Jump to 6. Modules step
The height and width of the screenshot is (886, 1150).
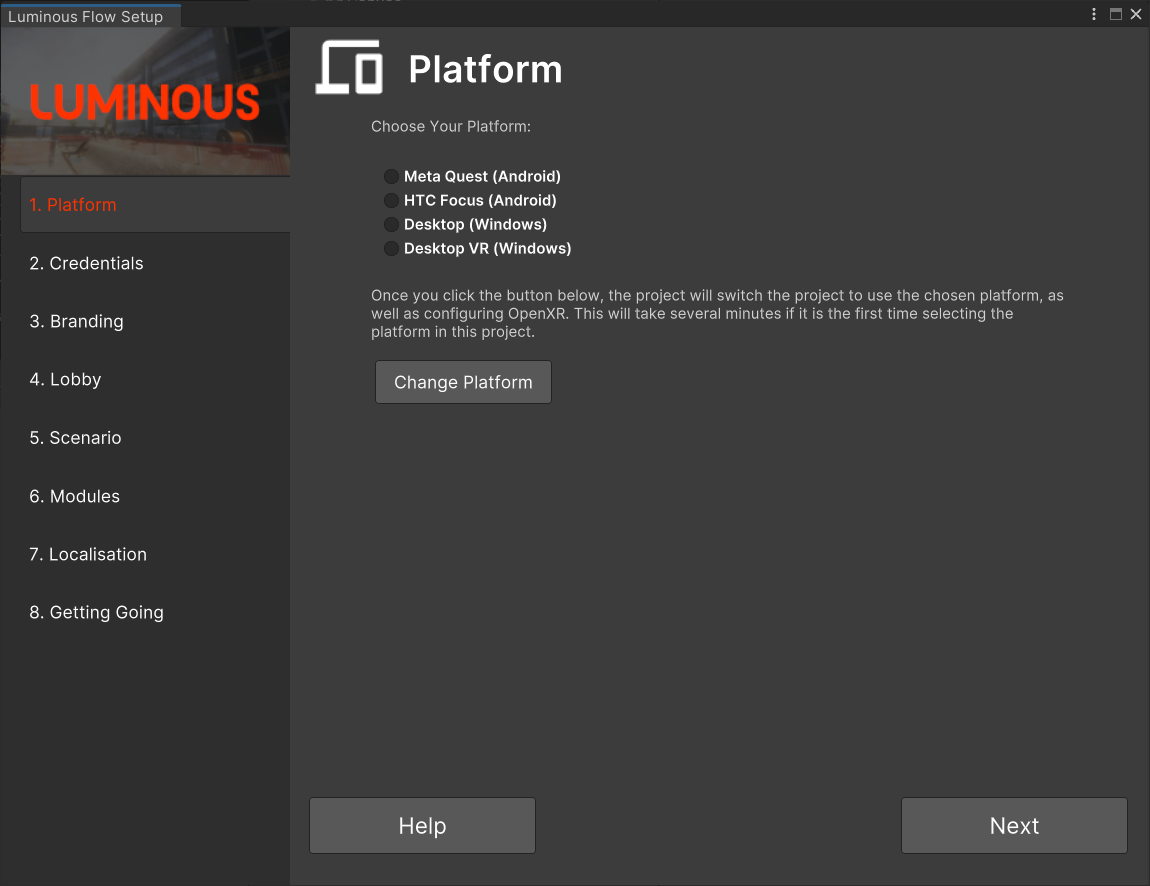coord(74,496)
